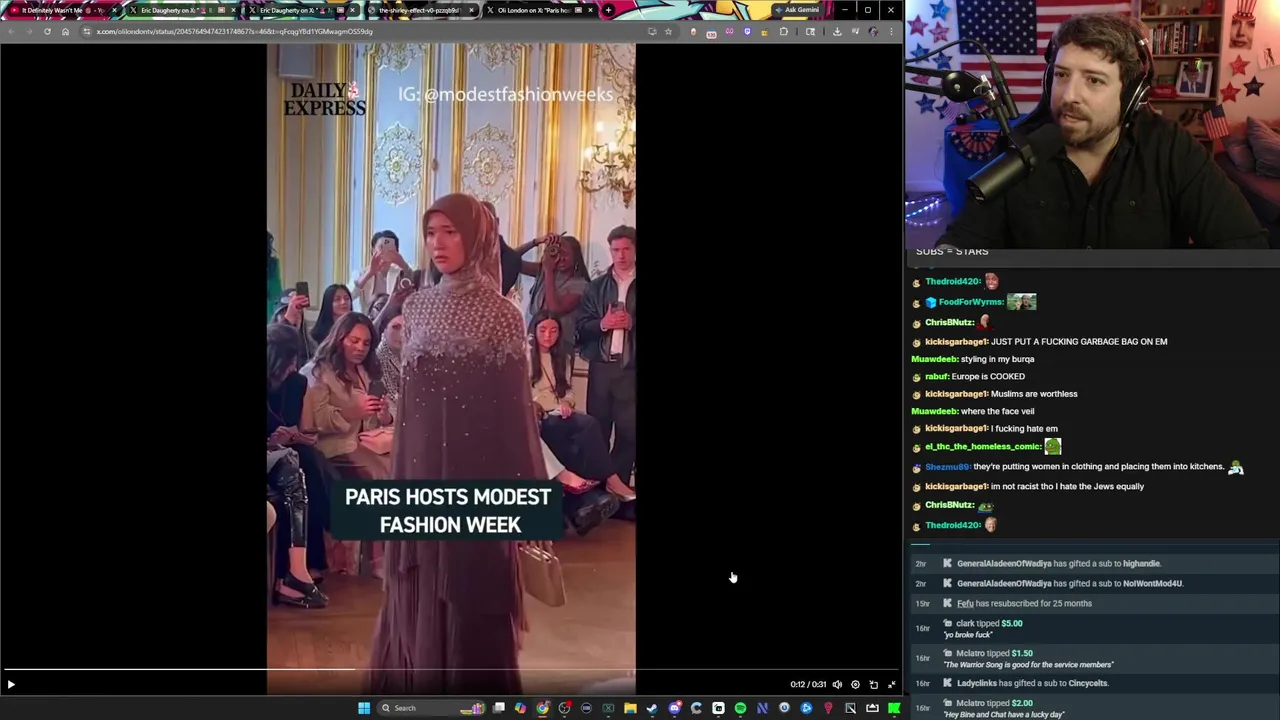Exit fullscreen video view
Screen dimensions: 1280x720
point(891,685)
